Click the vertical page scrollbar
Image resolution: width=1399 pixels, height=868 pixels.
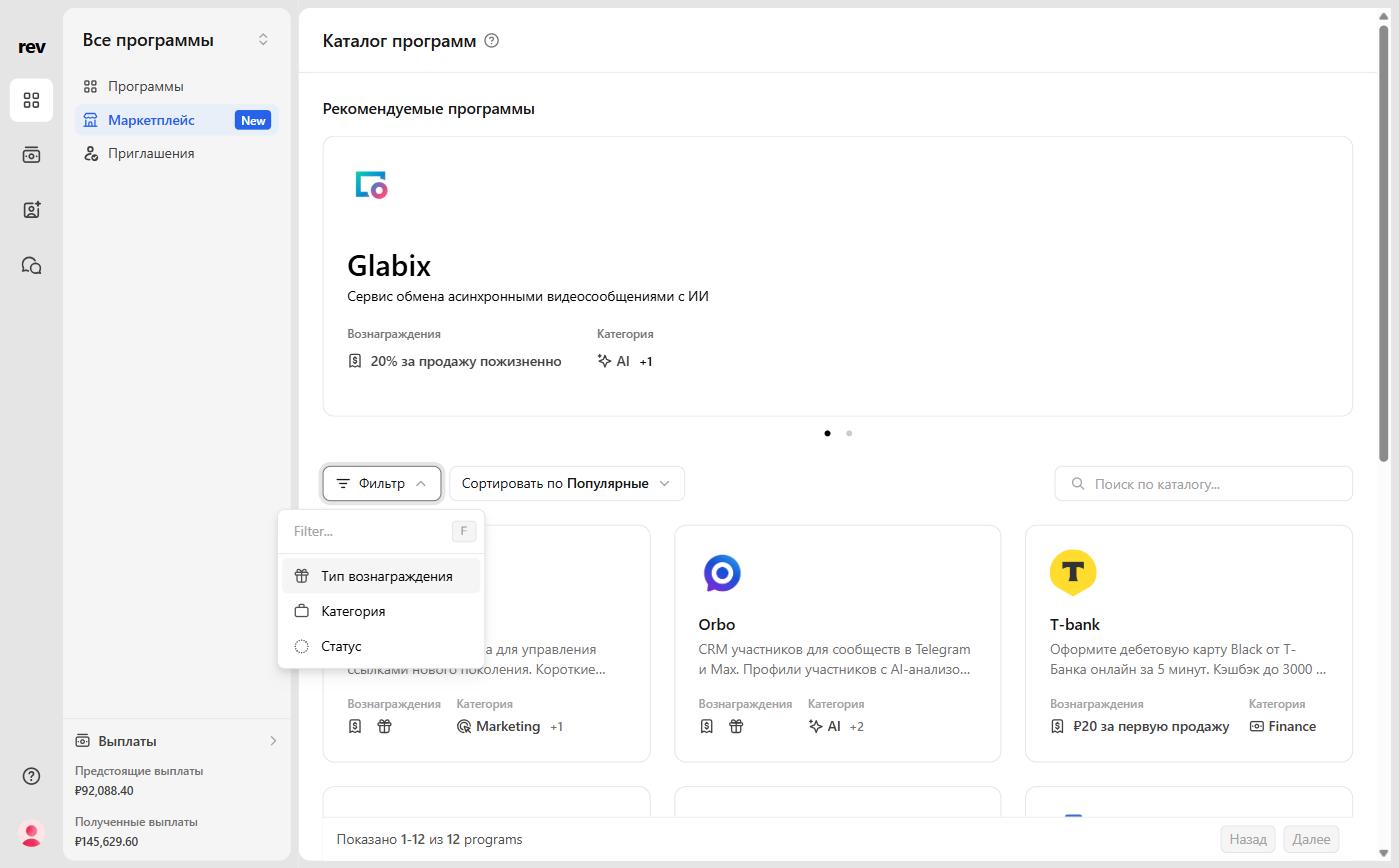pos(1385,242)
